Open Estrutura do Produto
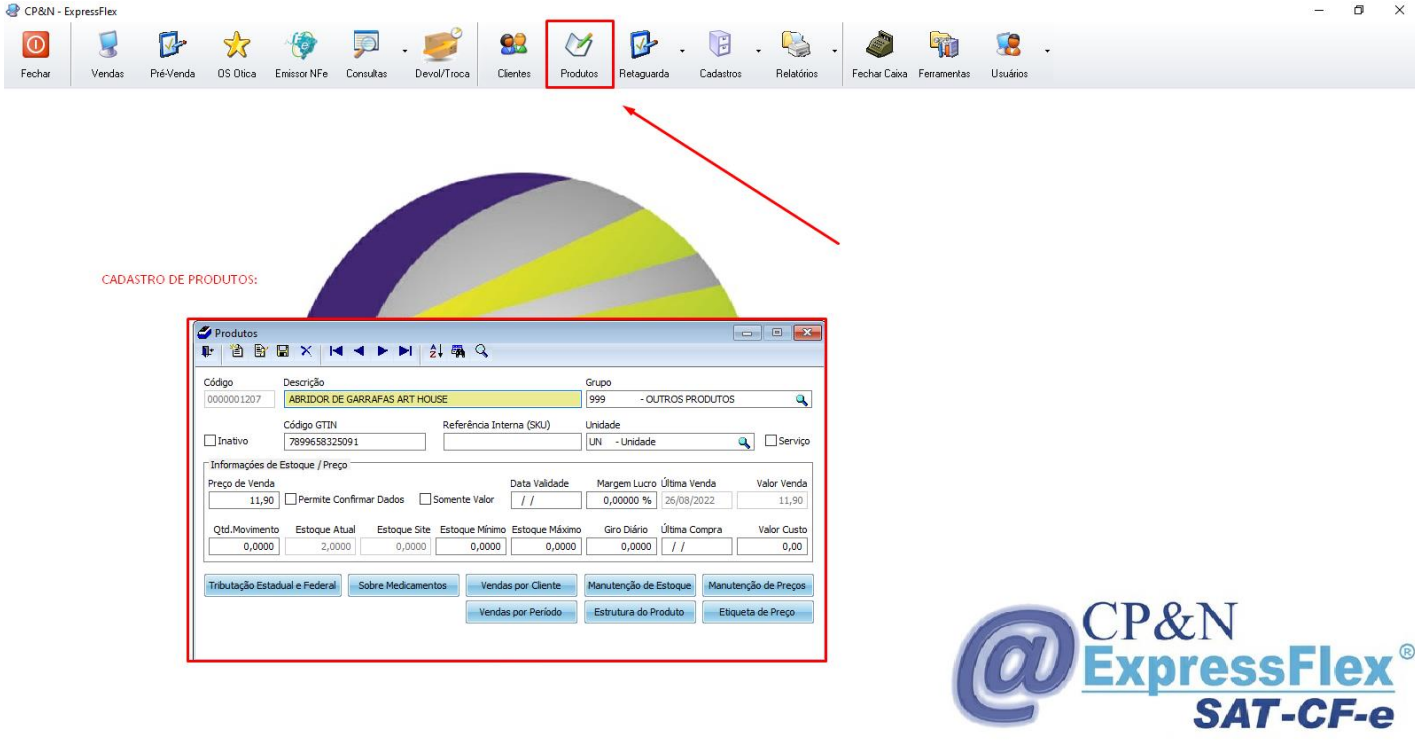This screenshot has height=746, width=1415. [x=639, y=612]
